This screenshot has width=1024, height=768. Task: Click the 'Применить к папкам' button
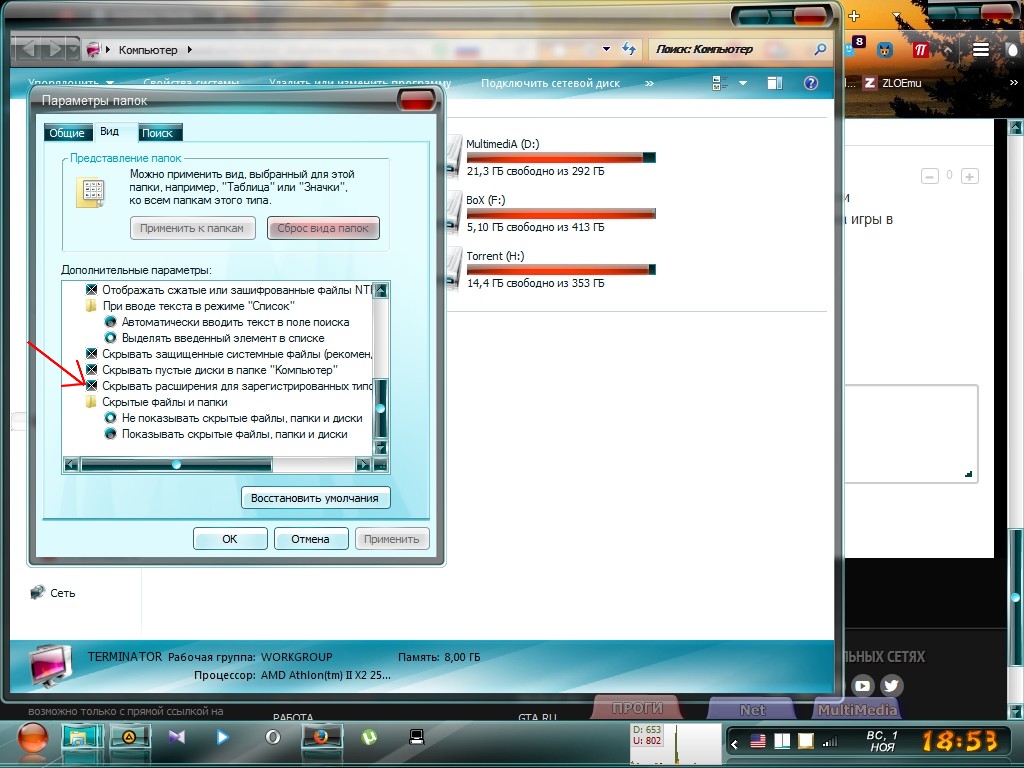(192, 228)
